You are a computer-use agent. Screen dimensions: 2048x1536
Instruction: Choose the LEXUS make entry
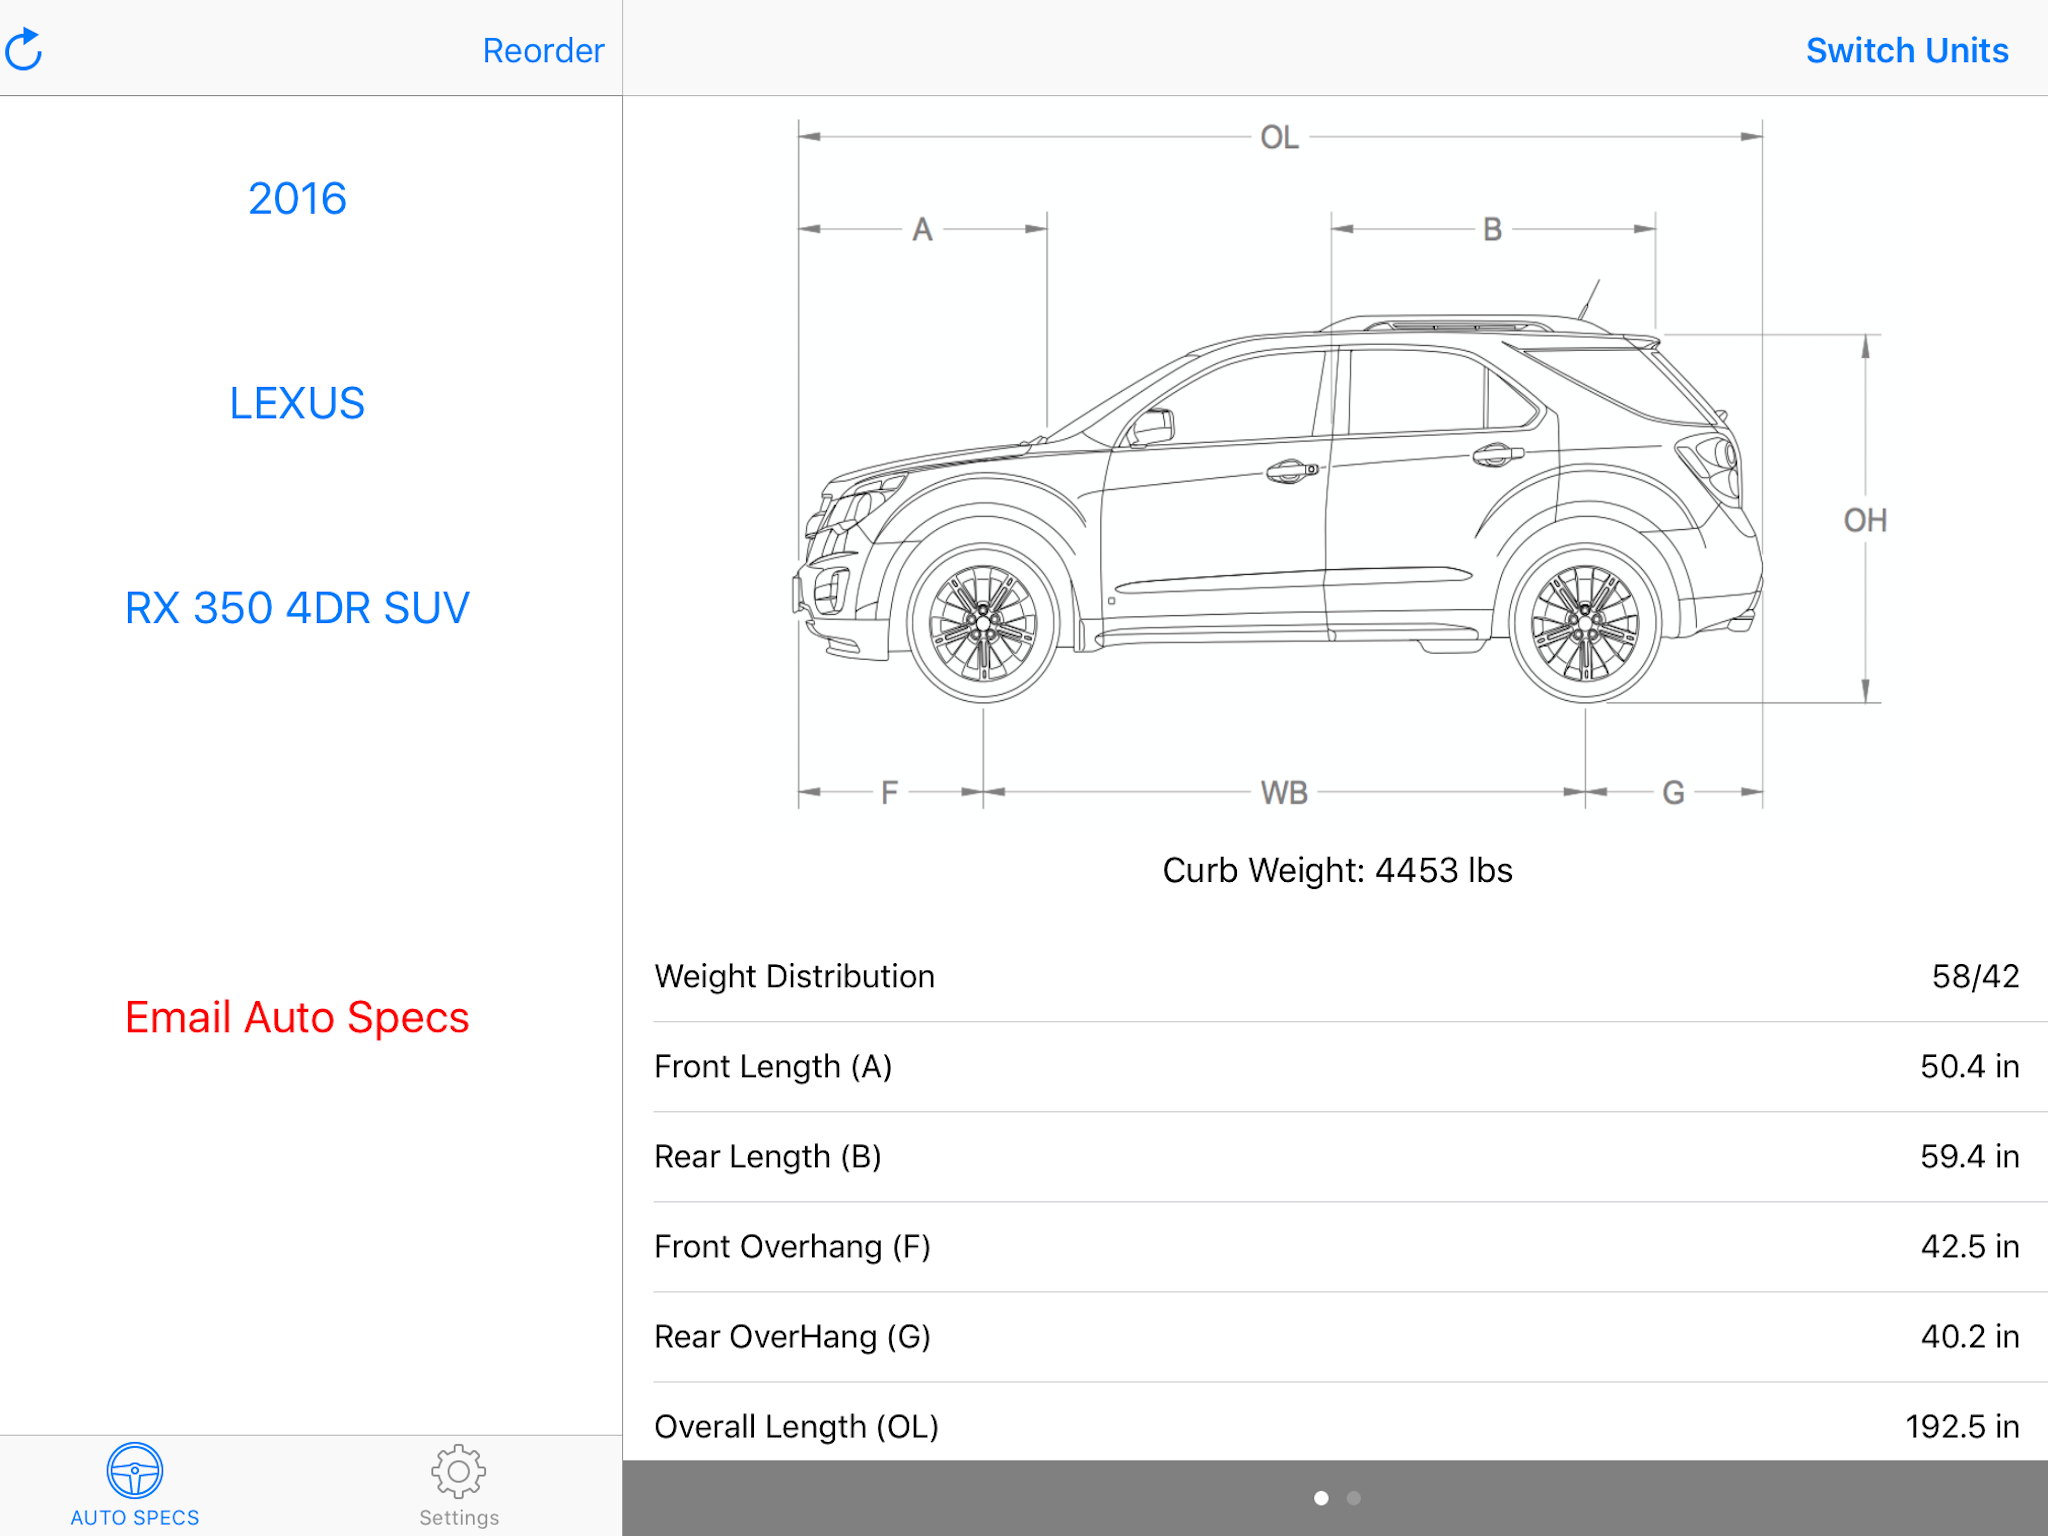tap(297, 404)
